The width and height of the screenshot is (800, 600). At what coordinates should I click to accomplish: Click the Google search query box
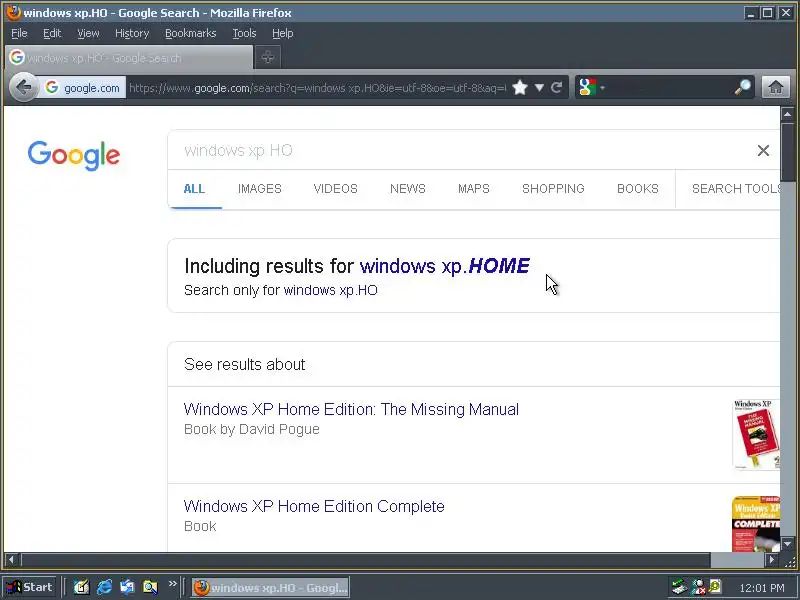459,150
